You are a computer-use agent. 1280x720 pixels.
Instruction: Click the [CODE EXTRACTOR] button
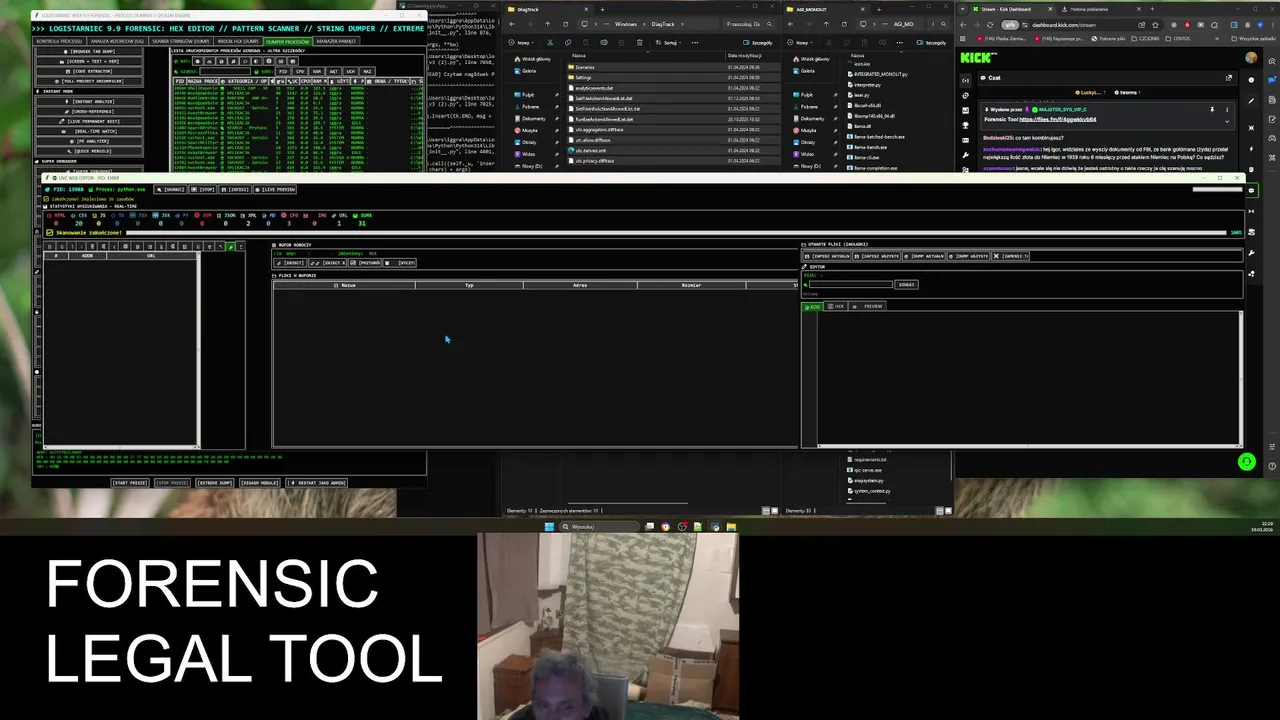(89, 71)
